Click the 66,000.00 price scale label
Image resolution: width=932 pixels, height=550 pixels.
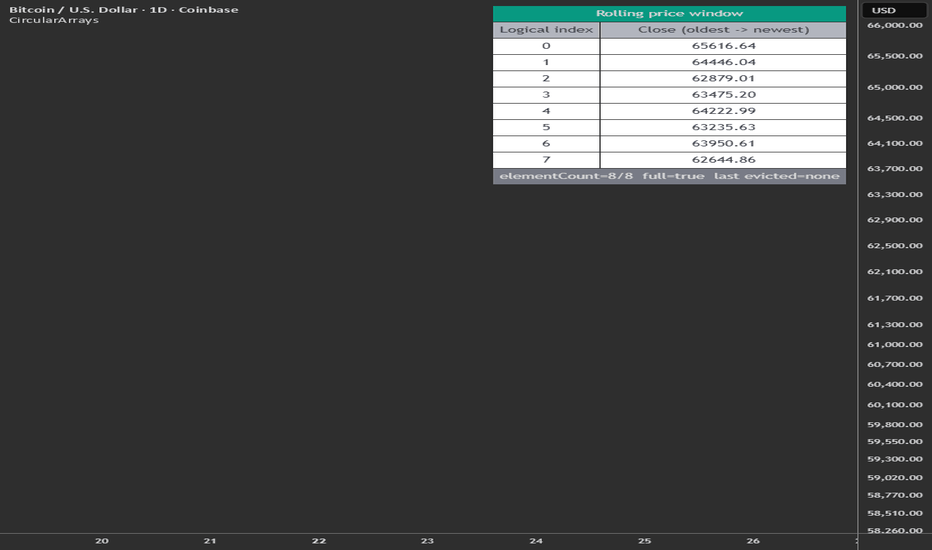pos(895,26)
